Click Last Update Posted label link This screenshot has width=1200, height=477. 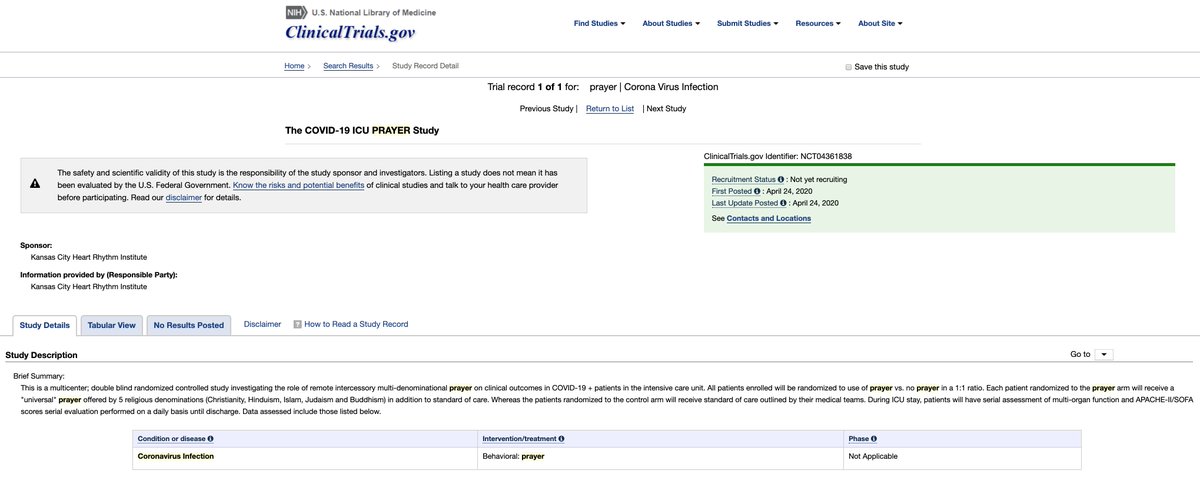click(x=745, y=203)
